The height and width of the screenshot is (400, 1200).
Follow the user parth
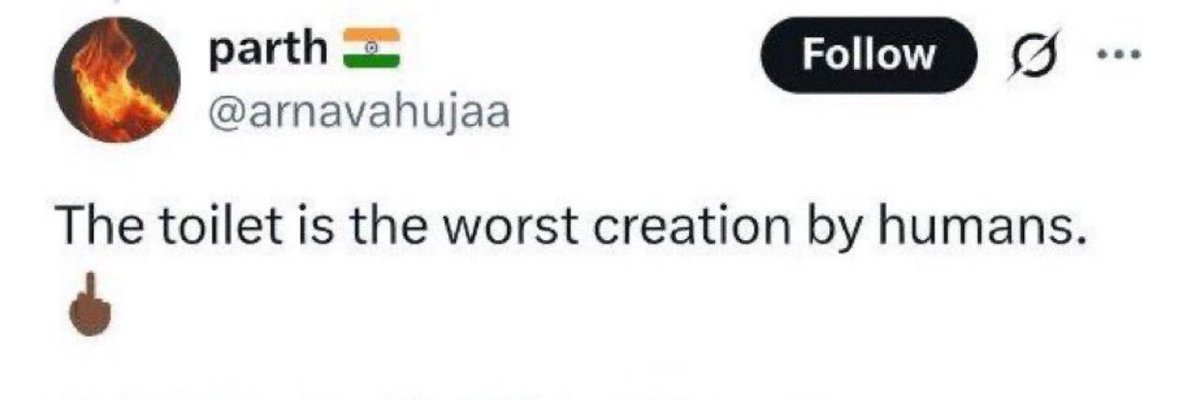click(x=868, y=55)
